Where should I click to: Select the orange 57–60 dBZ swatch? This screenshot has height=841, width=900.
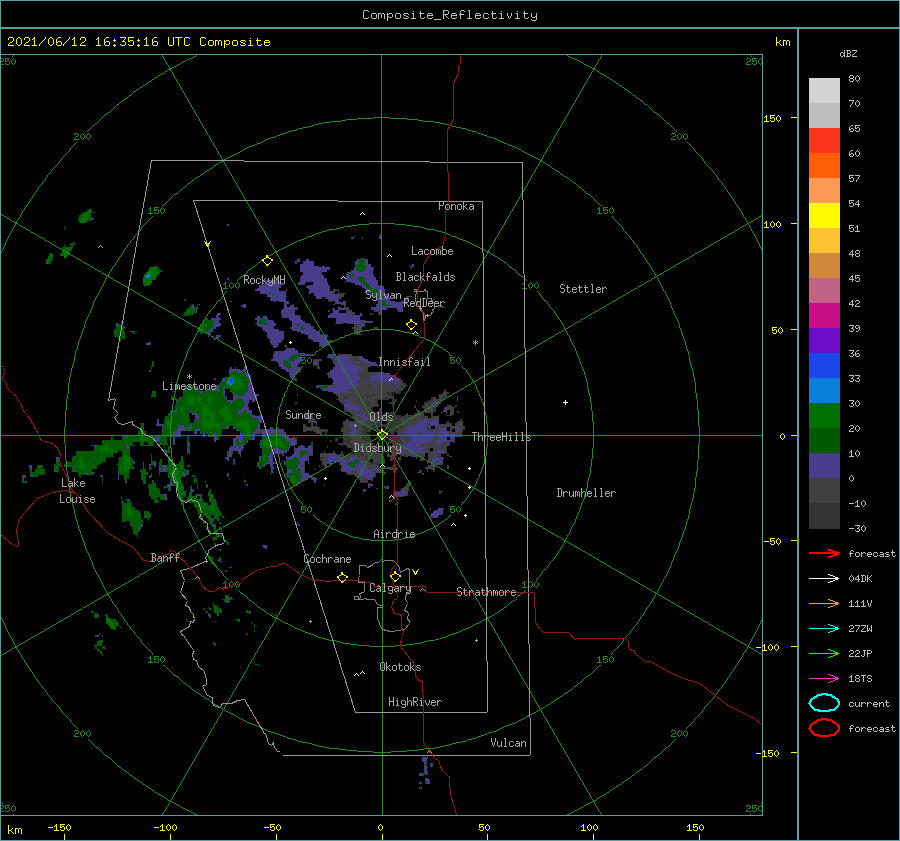(824, 165)
